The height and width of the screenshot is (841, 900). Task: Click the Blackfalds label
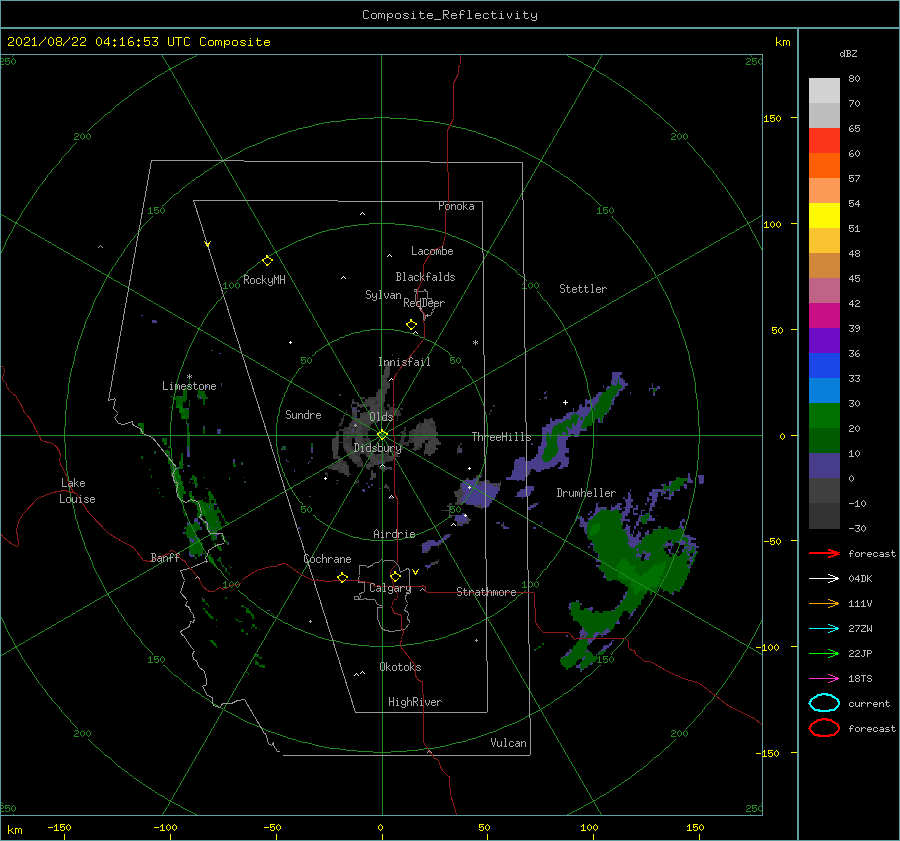click(425, 277)
